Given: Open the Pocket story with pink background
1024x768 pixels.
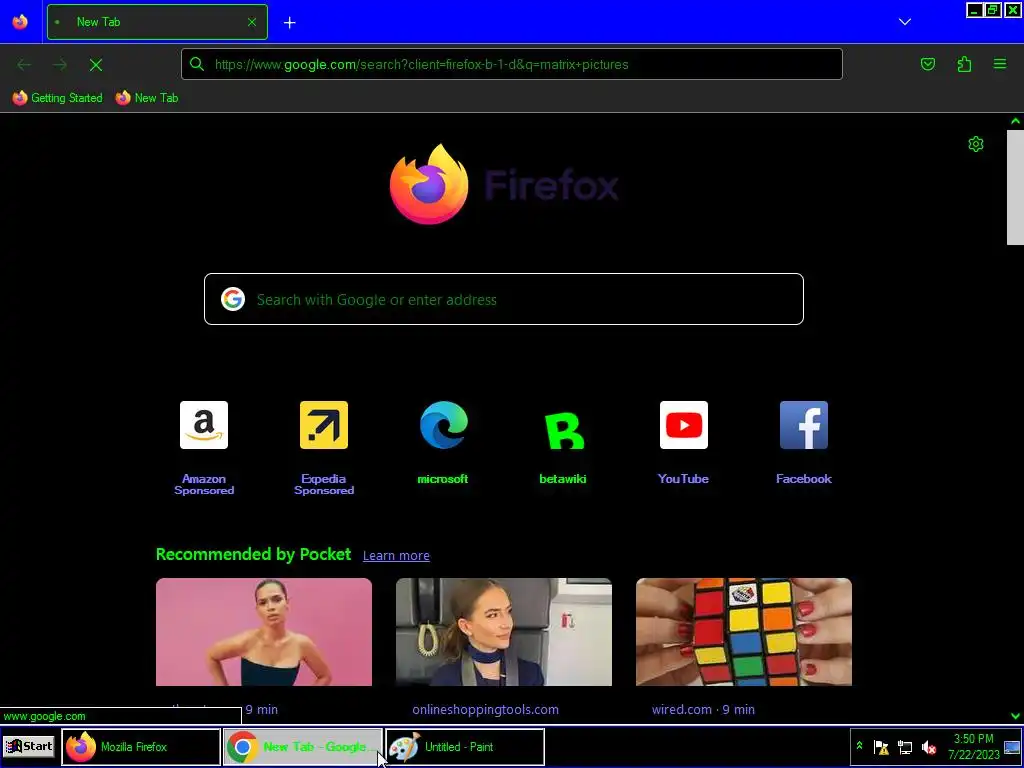Looking at the screenshot, I should 264,632.
